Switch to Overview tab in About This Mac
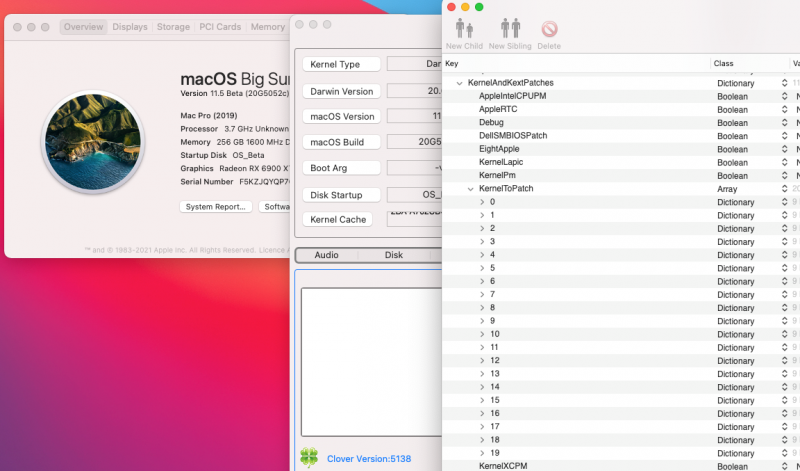The height and width of the screenshot is (471, 800). [x=83, y=27]
